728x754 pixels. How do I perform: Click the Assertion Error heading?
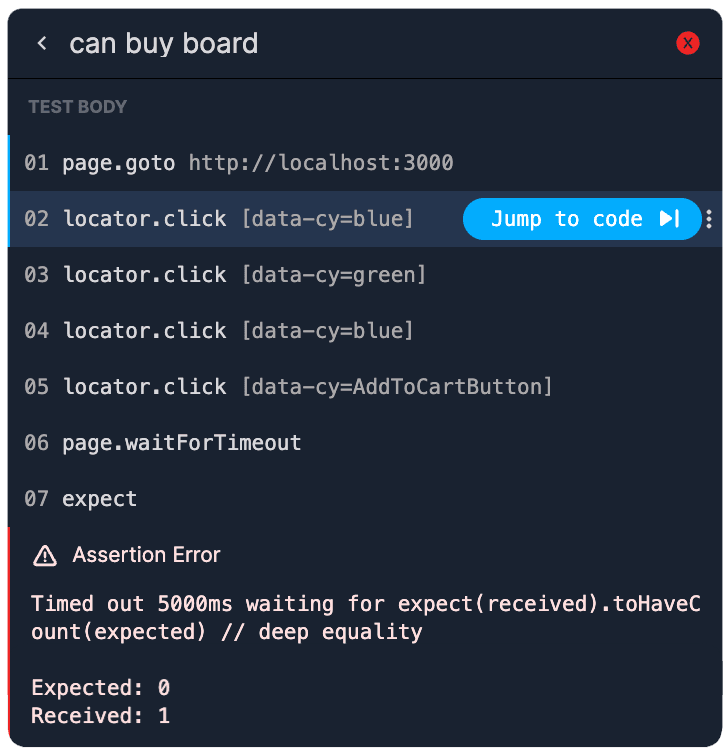click(x=146, y=555)
